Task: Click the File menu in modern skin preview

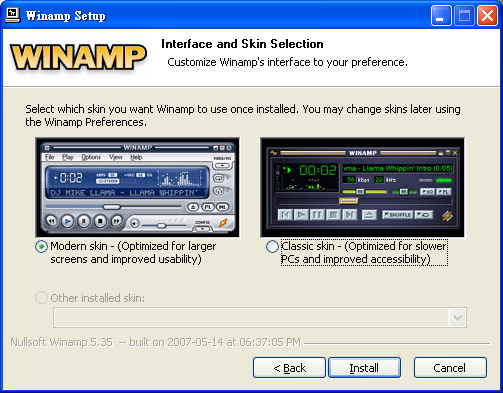Action: [x=50, y=157]
